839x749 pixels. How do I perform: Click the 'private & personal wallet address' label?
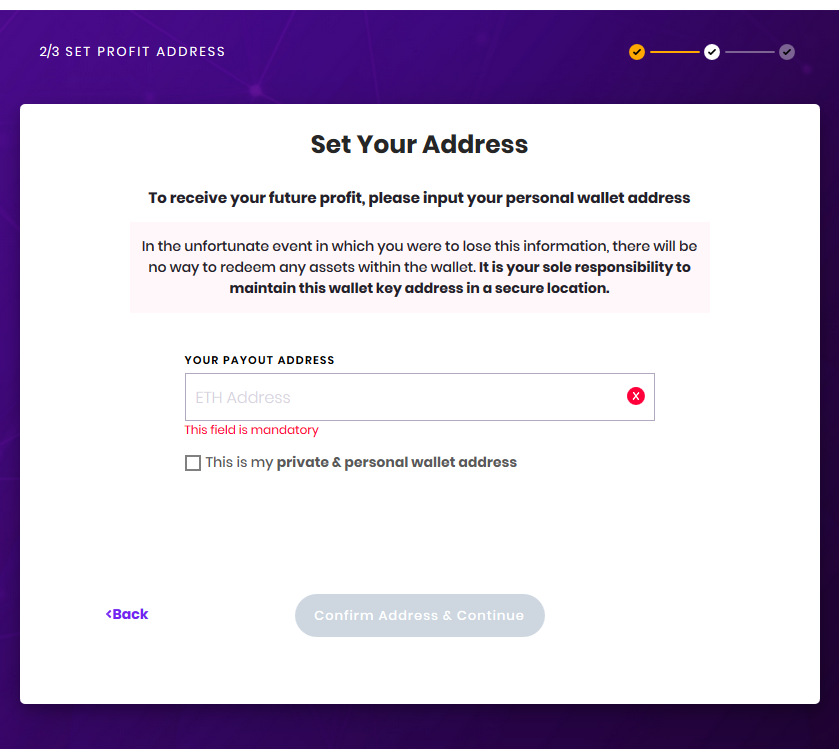tap(396, 462)
